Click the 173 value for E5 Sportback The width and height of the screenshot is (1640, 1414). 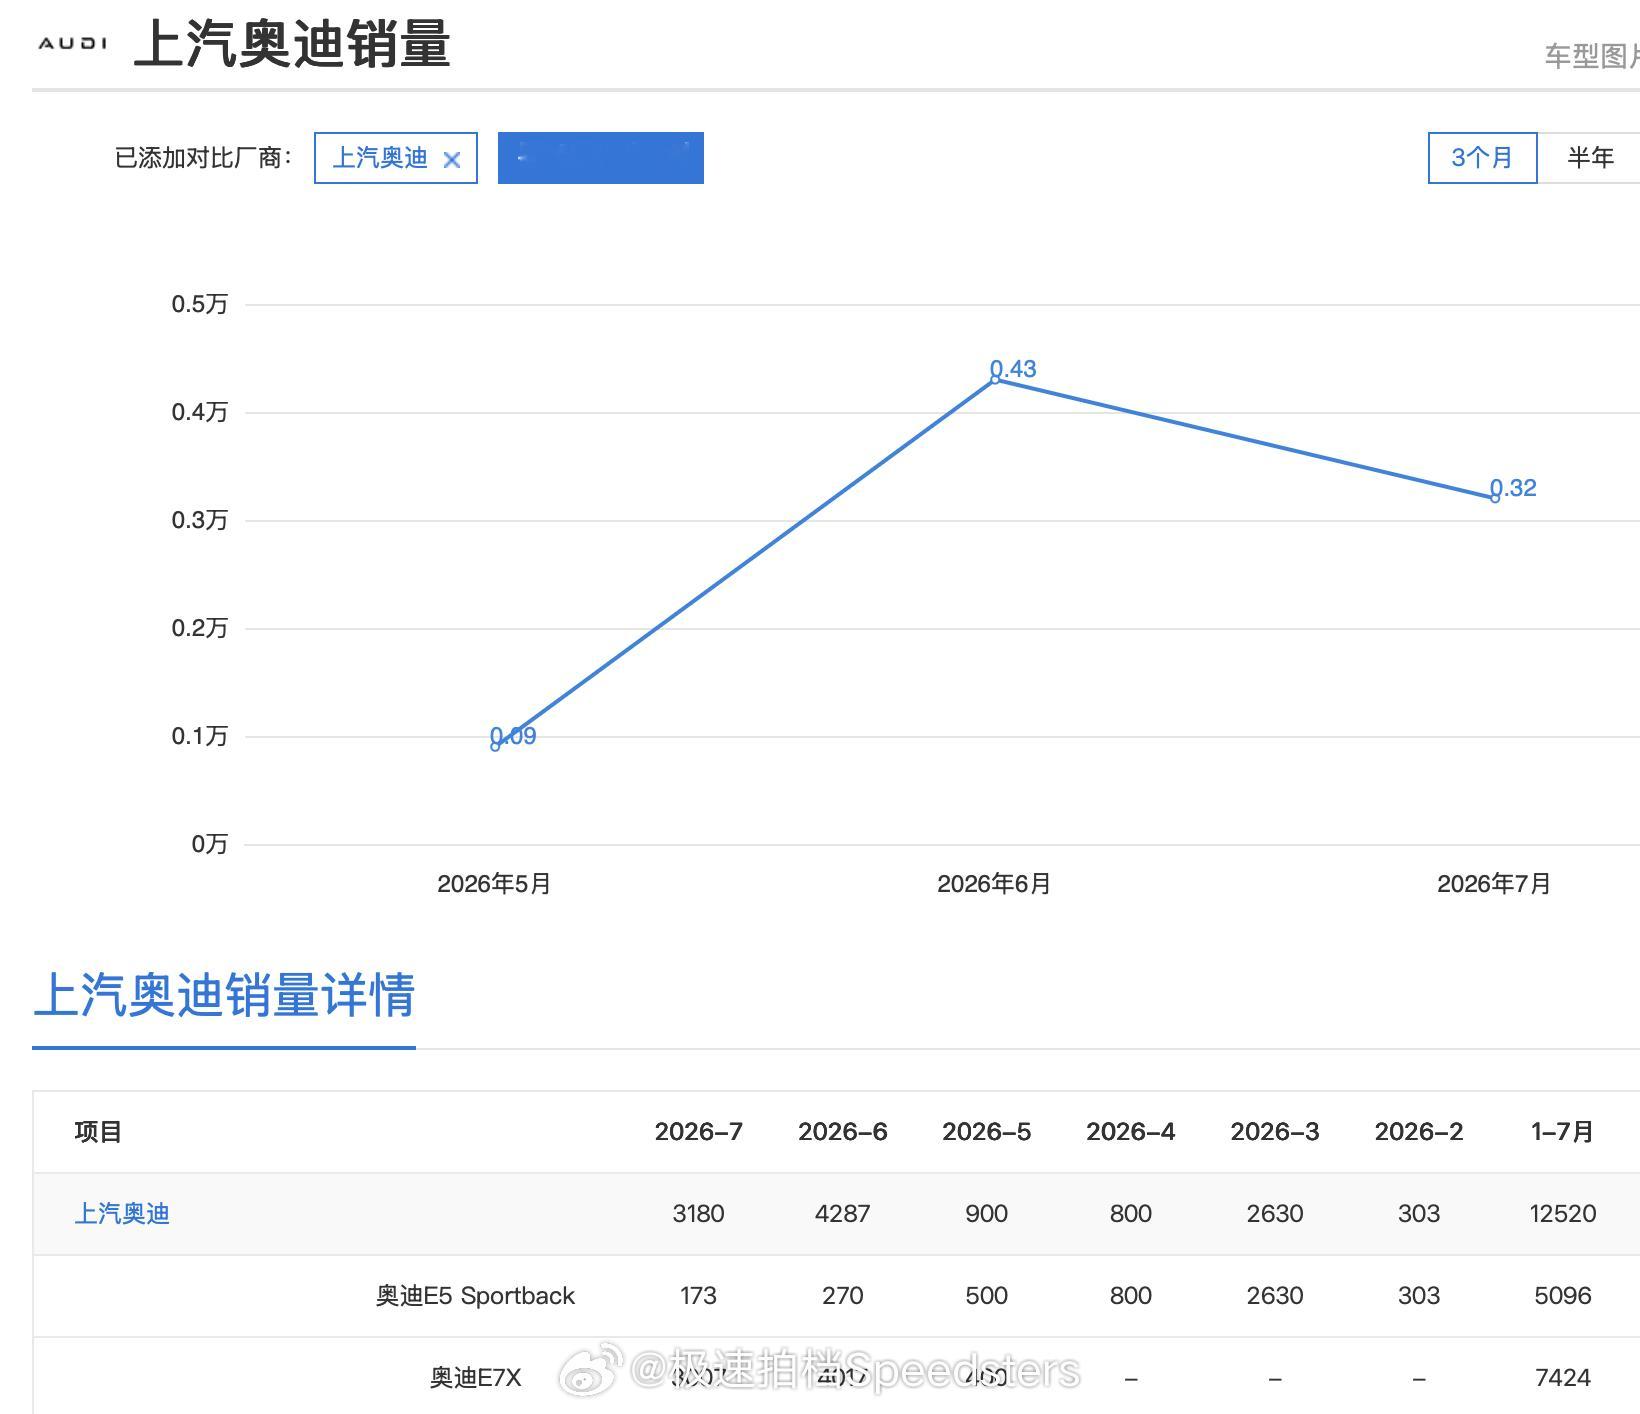click(x=698, y=1296)
